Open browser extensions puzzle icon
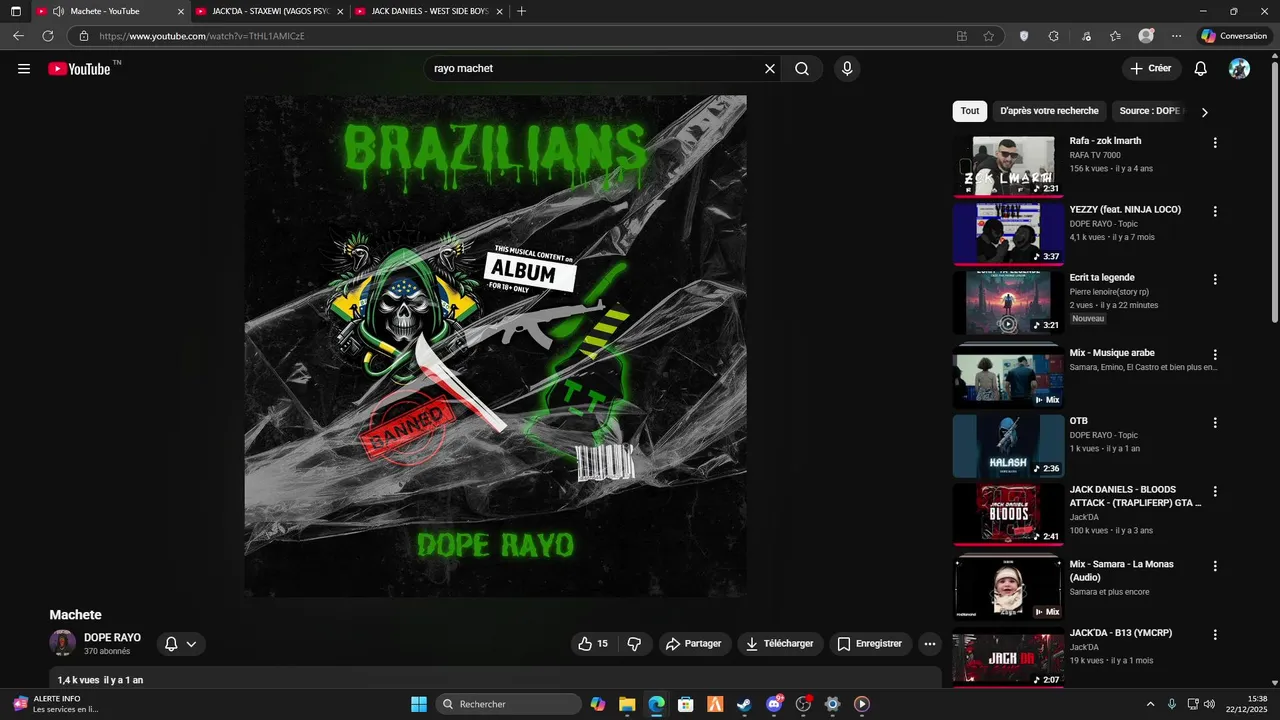Viewport: 1280px width, 720px height. 1053,36
